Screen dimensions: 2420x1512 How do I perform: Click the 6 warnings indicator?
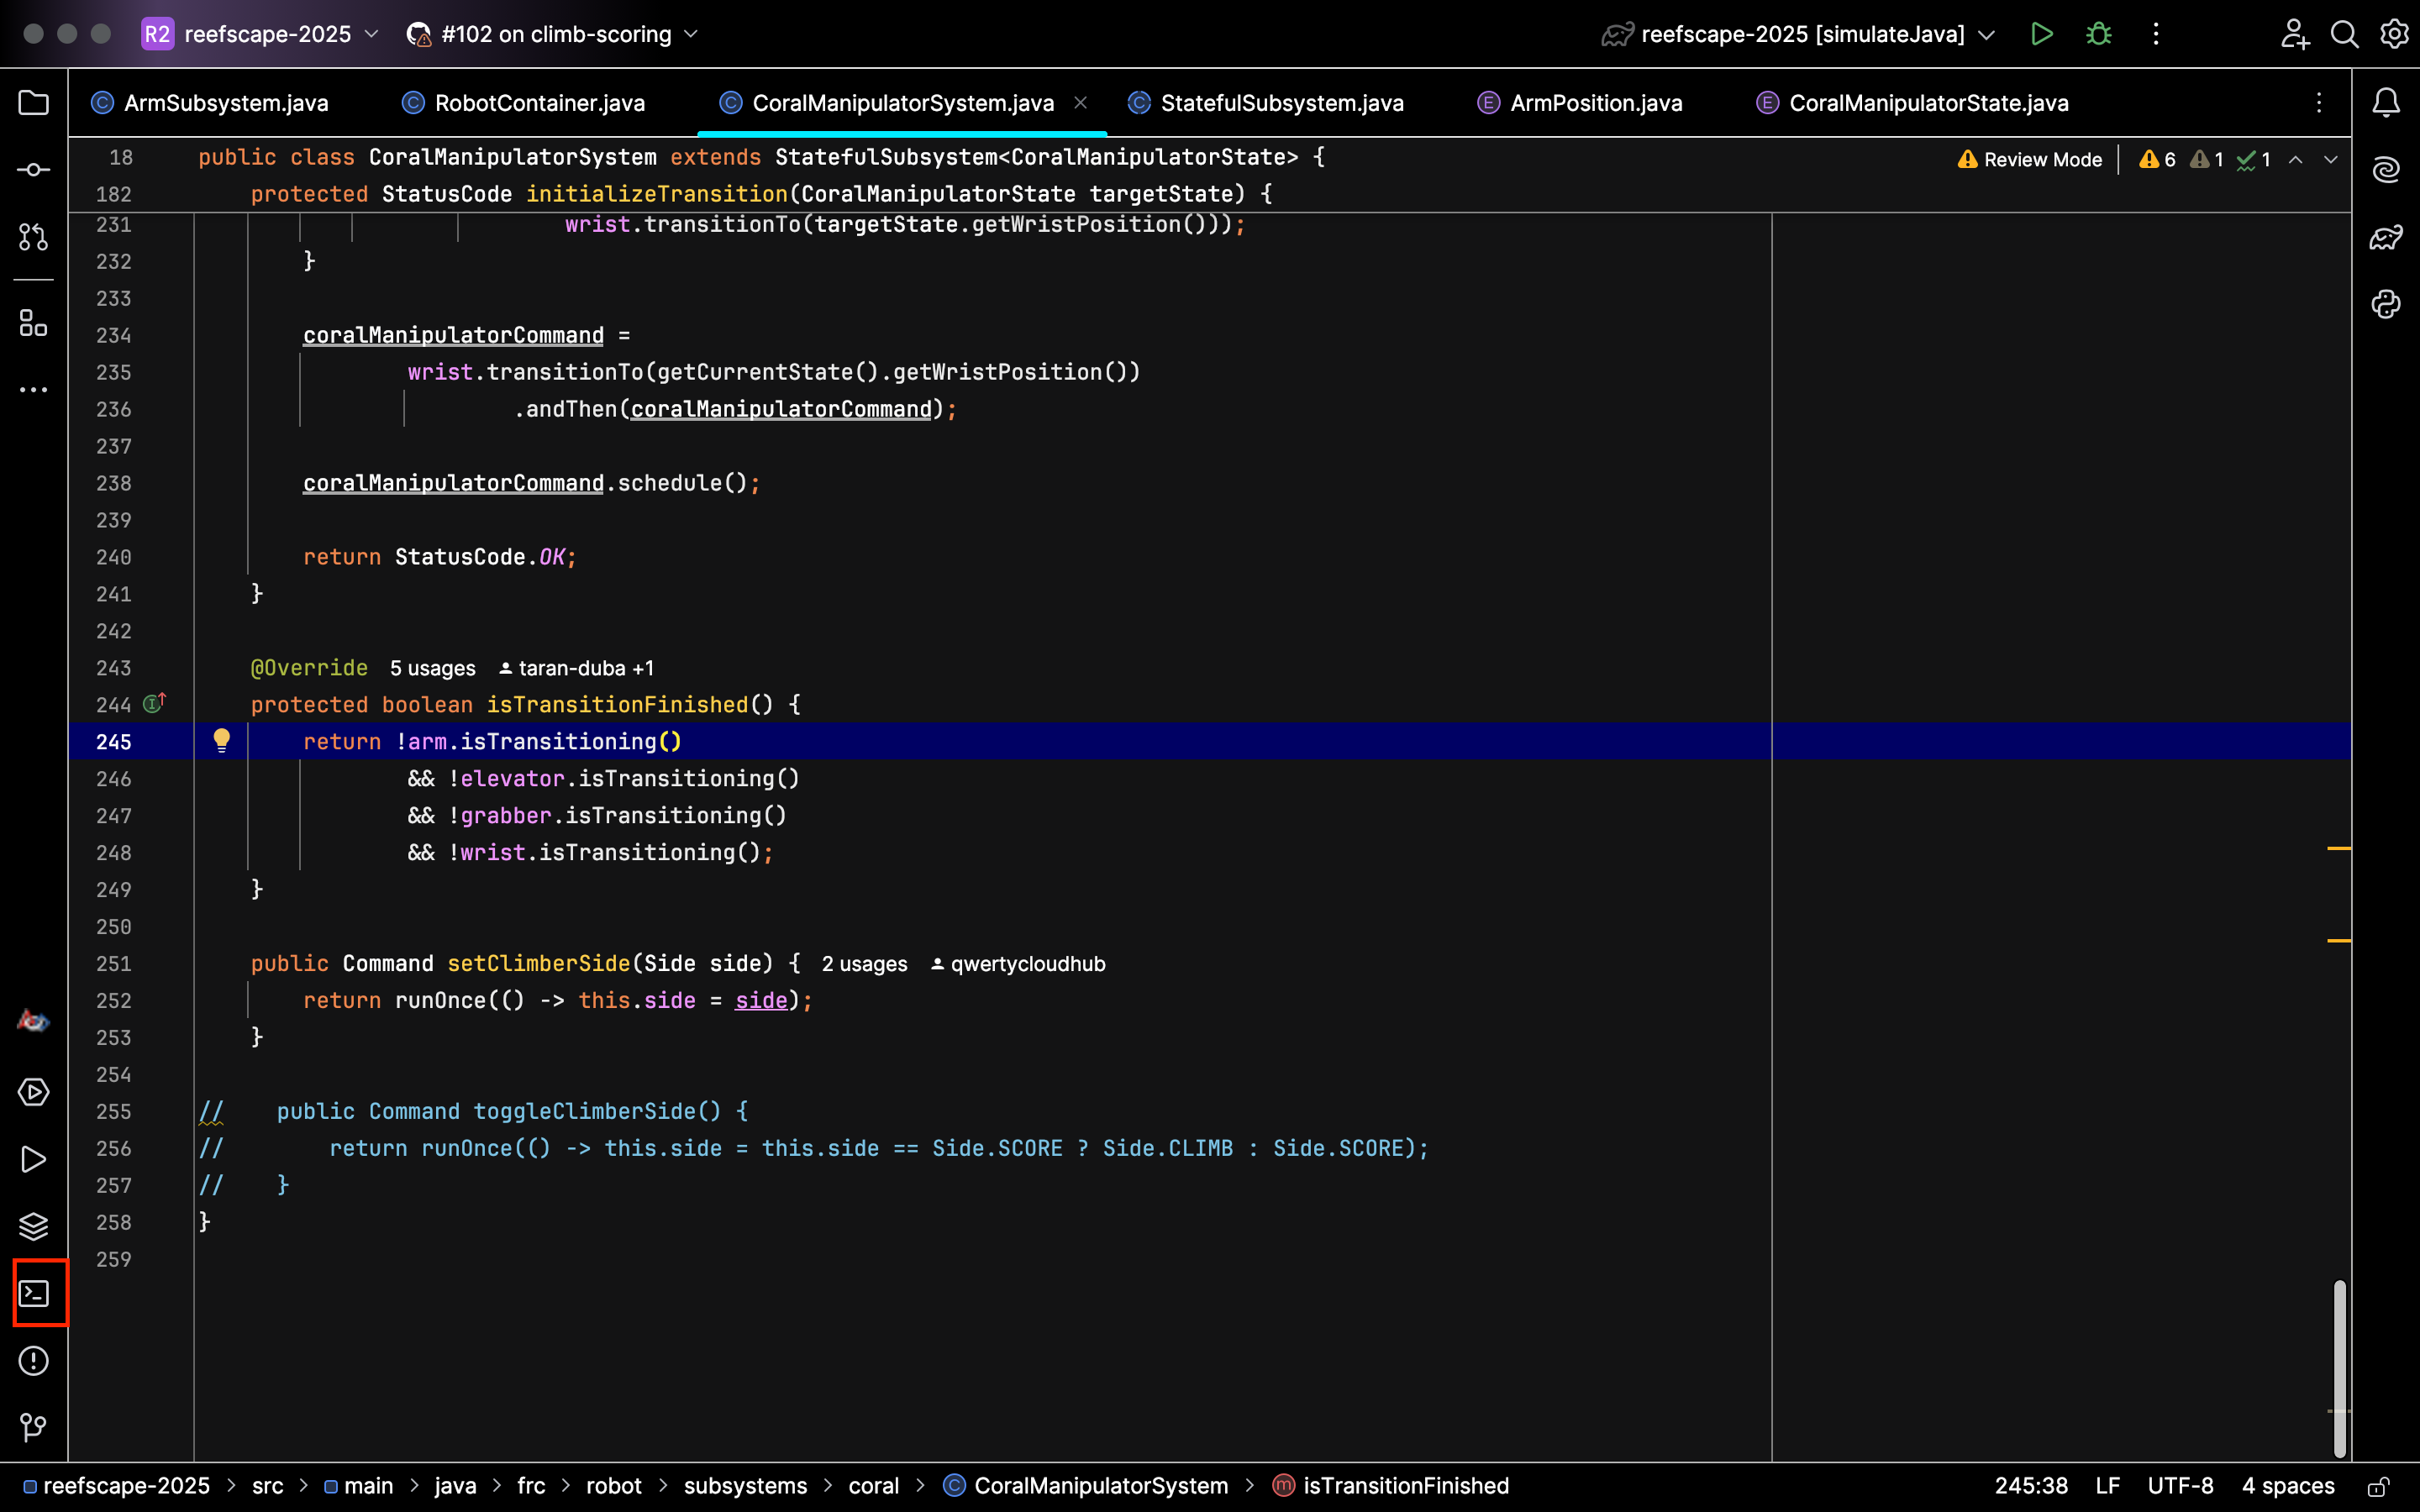click(2157, 160)
